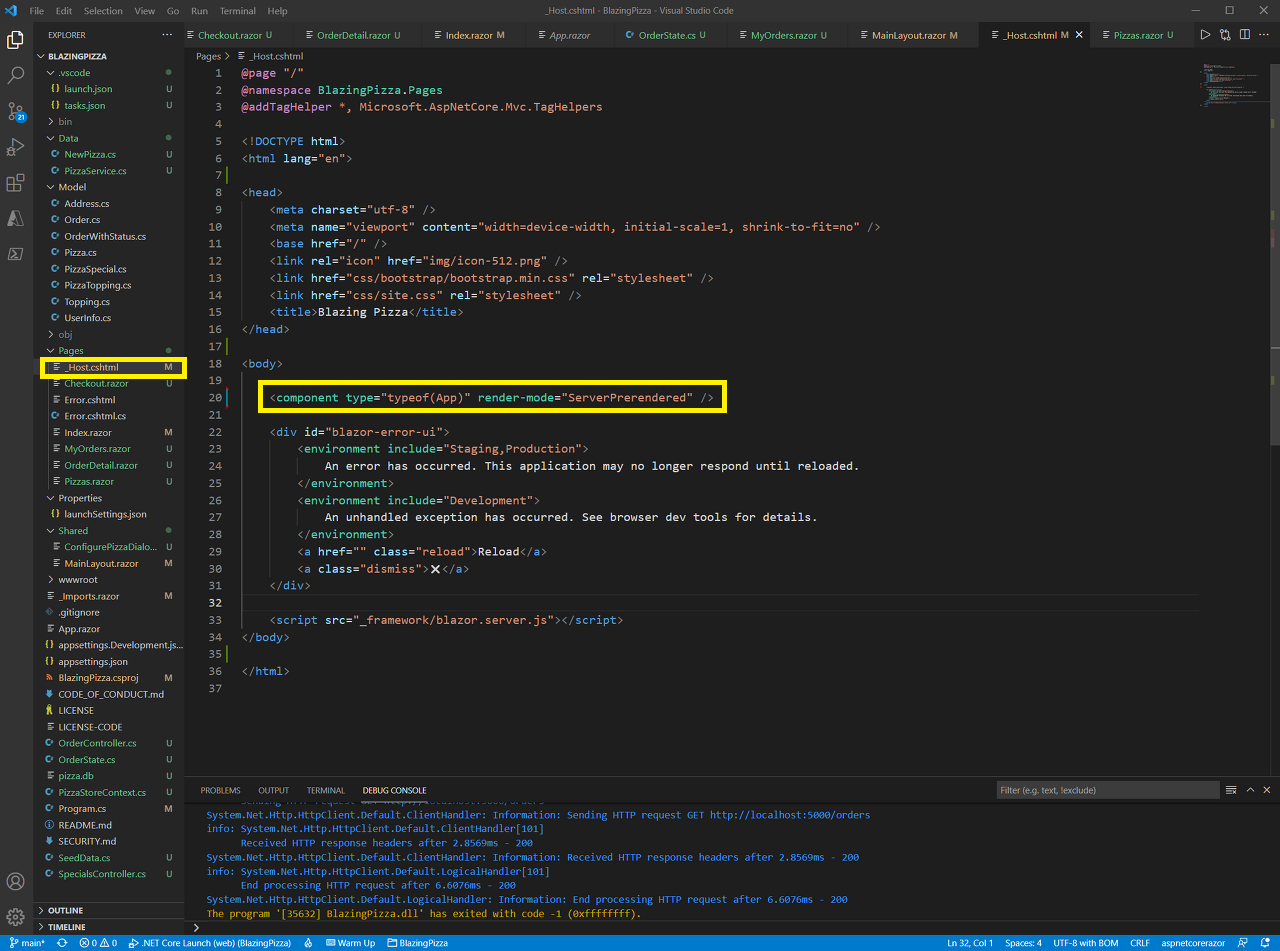
Task: Clear the debug console
Action: (x=1232, y=790)
